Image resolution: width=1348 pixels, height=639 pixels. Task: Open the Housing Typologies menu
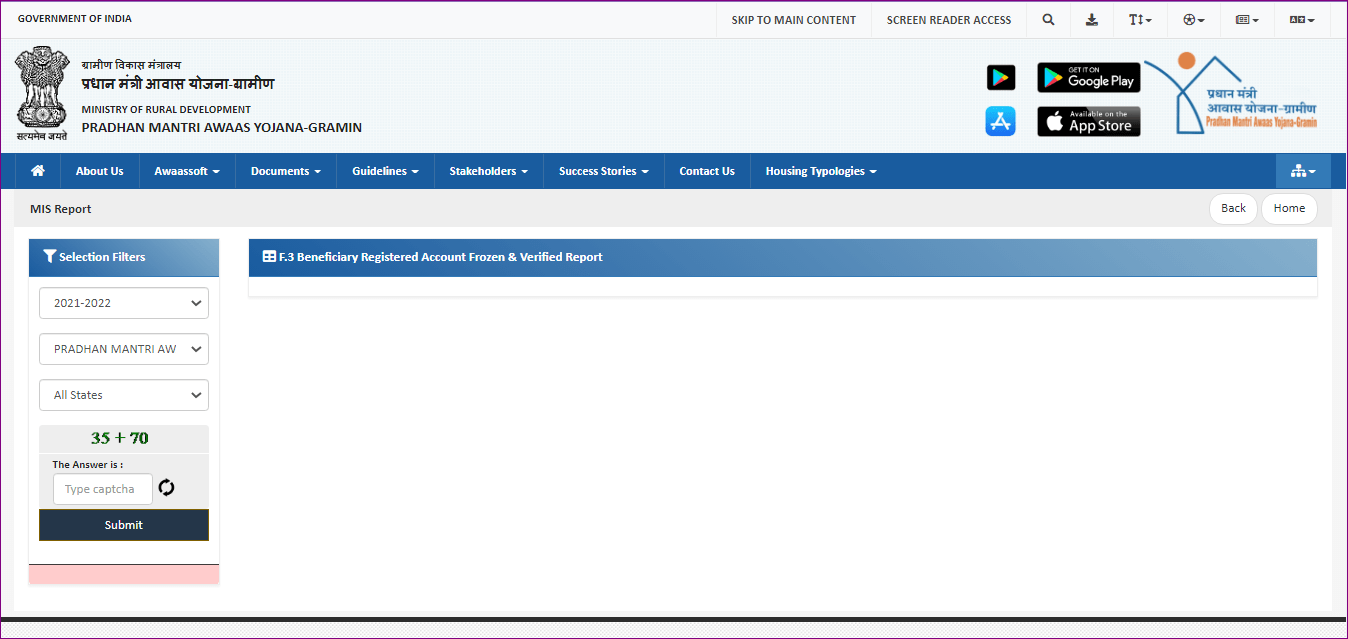pos(820,171)
